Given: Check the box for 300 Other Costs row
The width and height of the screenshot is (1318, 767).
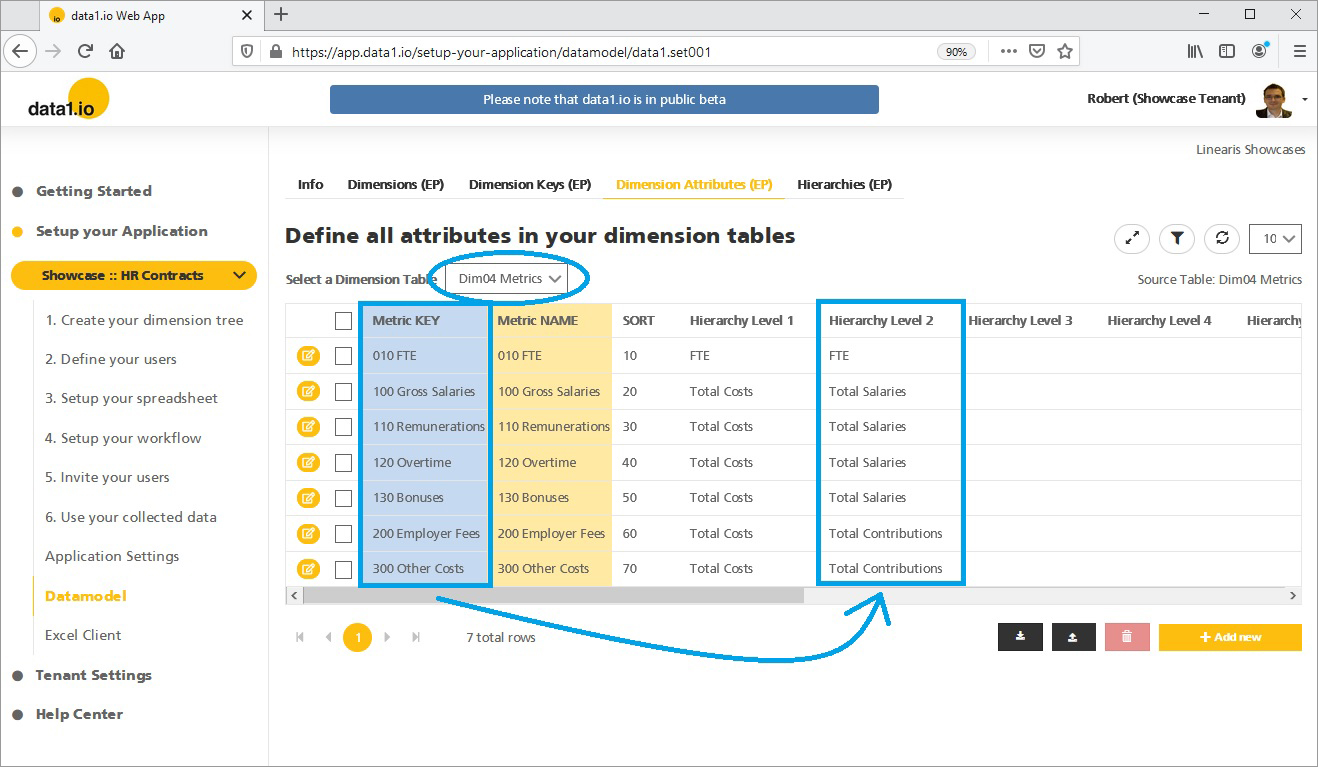Looking at the screenshot, I should pyautogui.click(x=343, y=569).
